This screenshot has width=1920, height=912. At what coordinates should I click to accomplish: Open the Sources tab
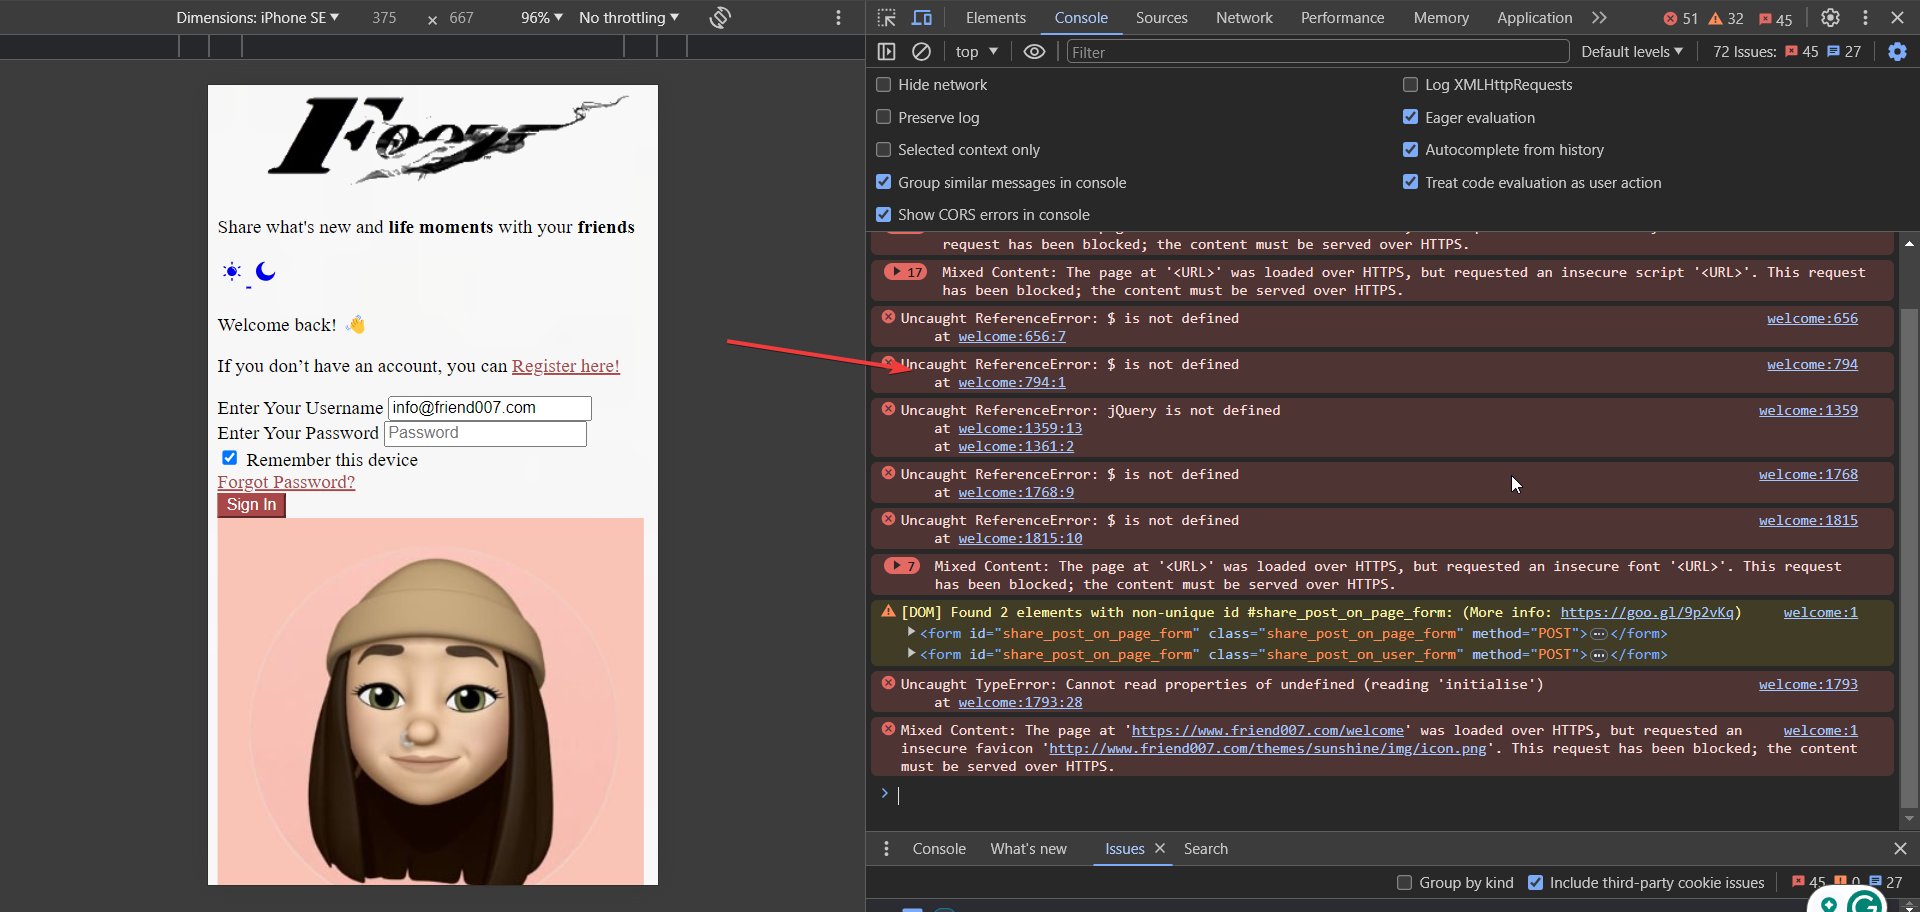pos(1161,18)
